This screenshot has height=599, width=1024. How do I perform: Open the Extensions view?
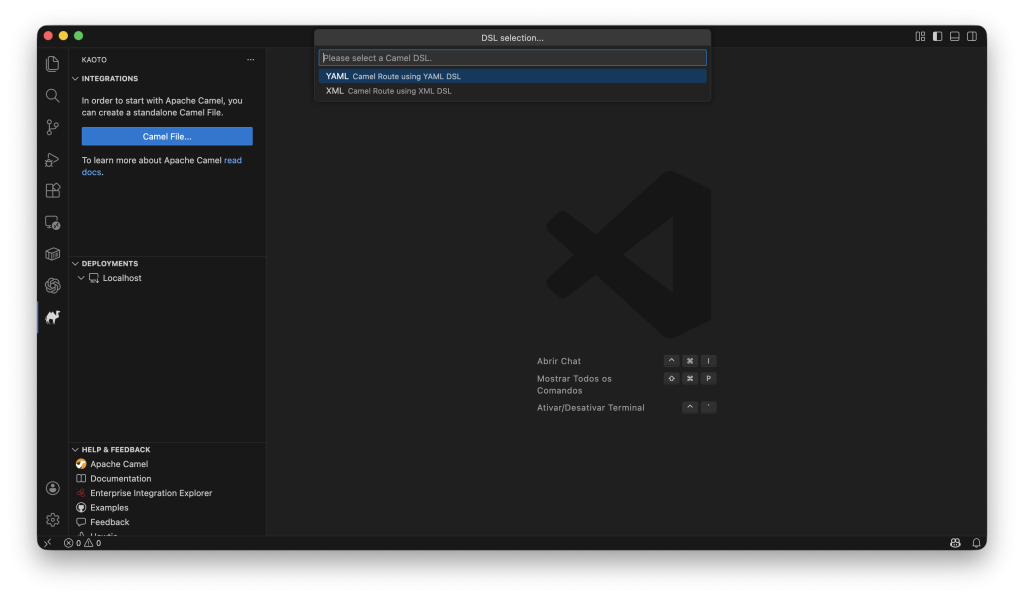[53, 191]
